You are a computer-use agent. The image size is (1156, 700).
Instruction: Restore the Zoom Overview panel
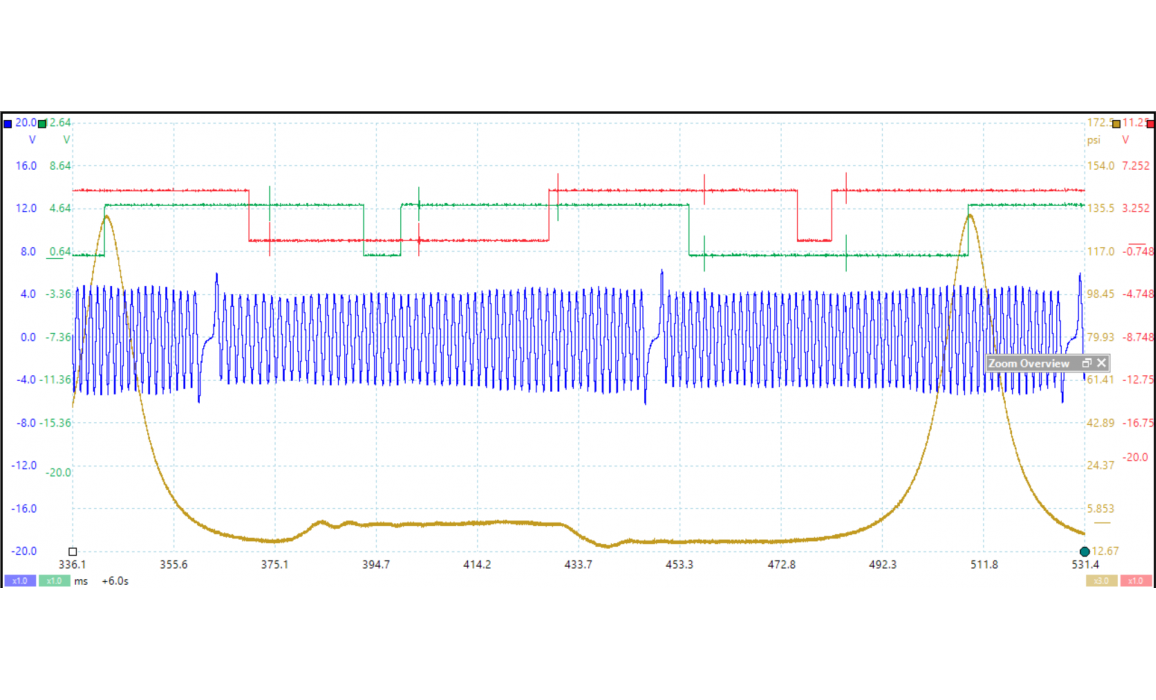coord(1087,364)
